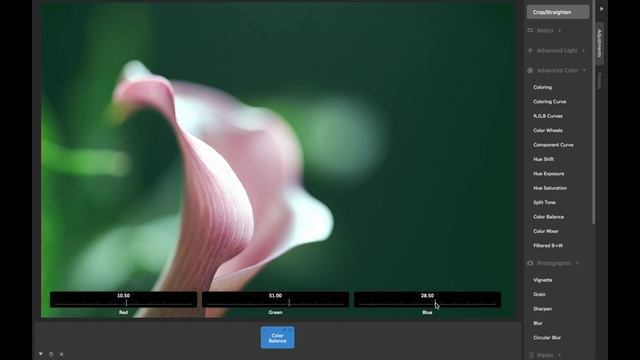Open the Split Tone adjustment
This screenshot has height=360, width=640.
544,202
